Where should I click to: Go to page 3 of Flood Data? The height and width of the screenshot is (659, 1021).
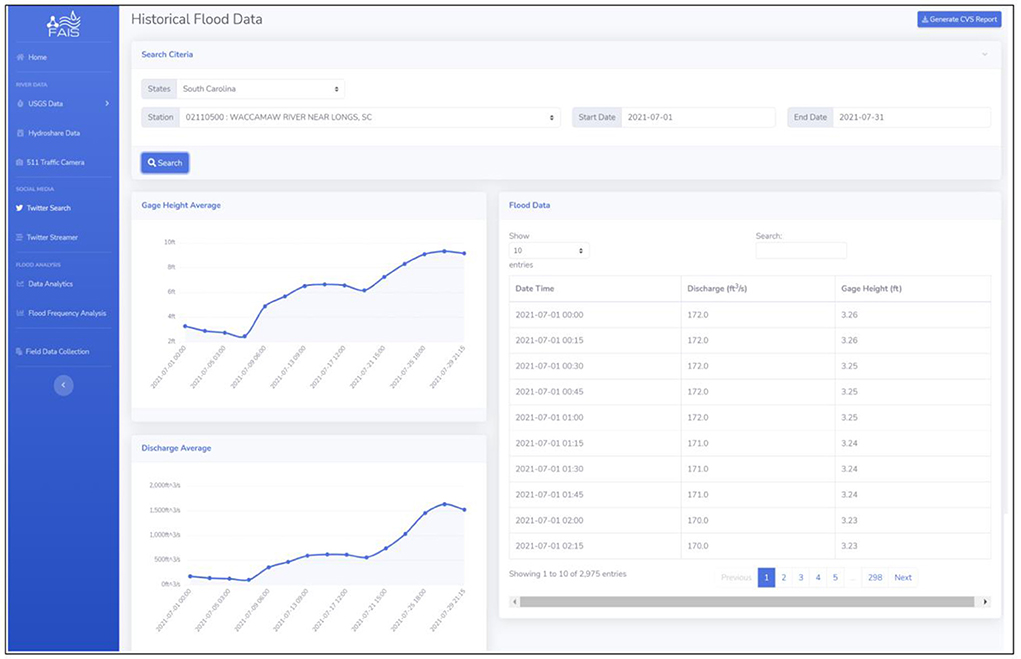tap(801, 578)
